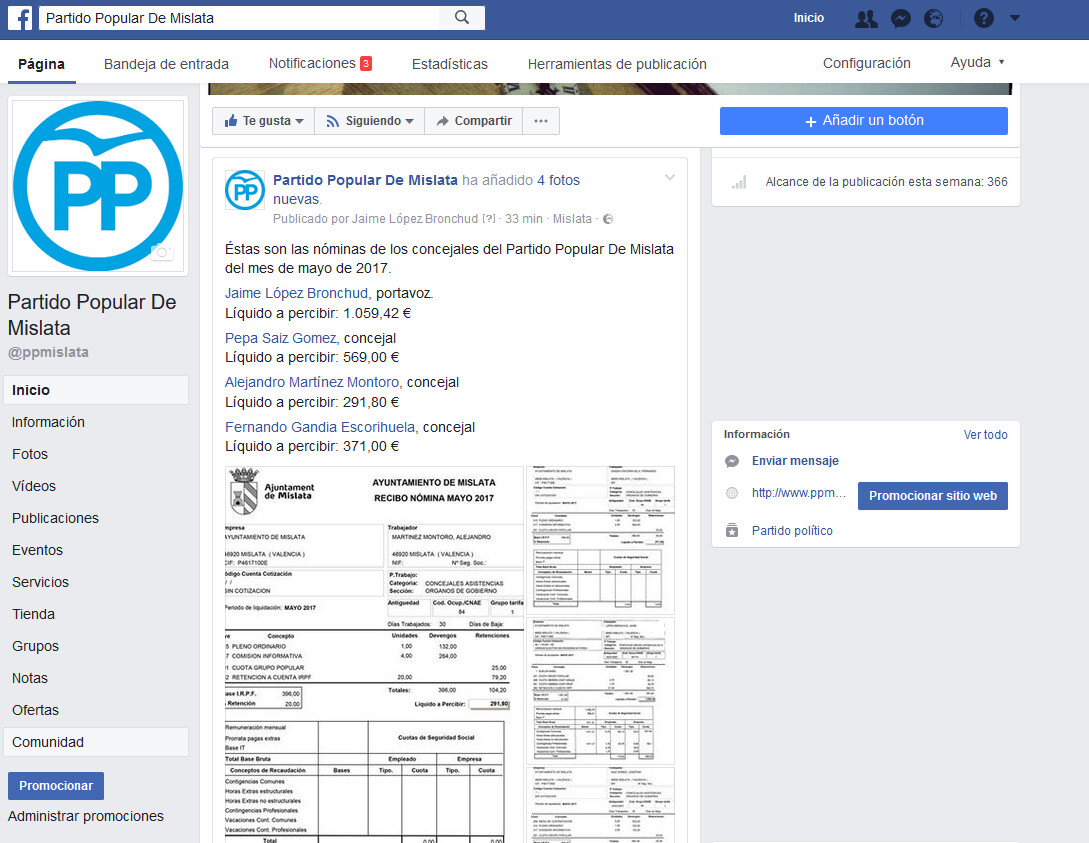Screen dimensions: 1089x843
Task: Open the account menu arrow in top bar
Action: 1015,18
